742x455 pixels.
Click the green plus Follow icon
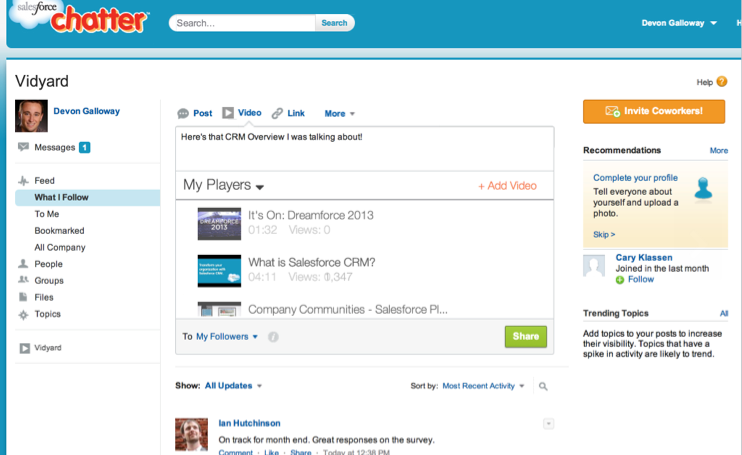coord(619,280)
